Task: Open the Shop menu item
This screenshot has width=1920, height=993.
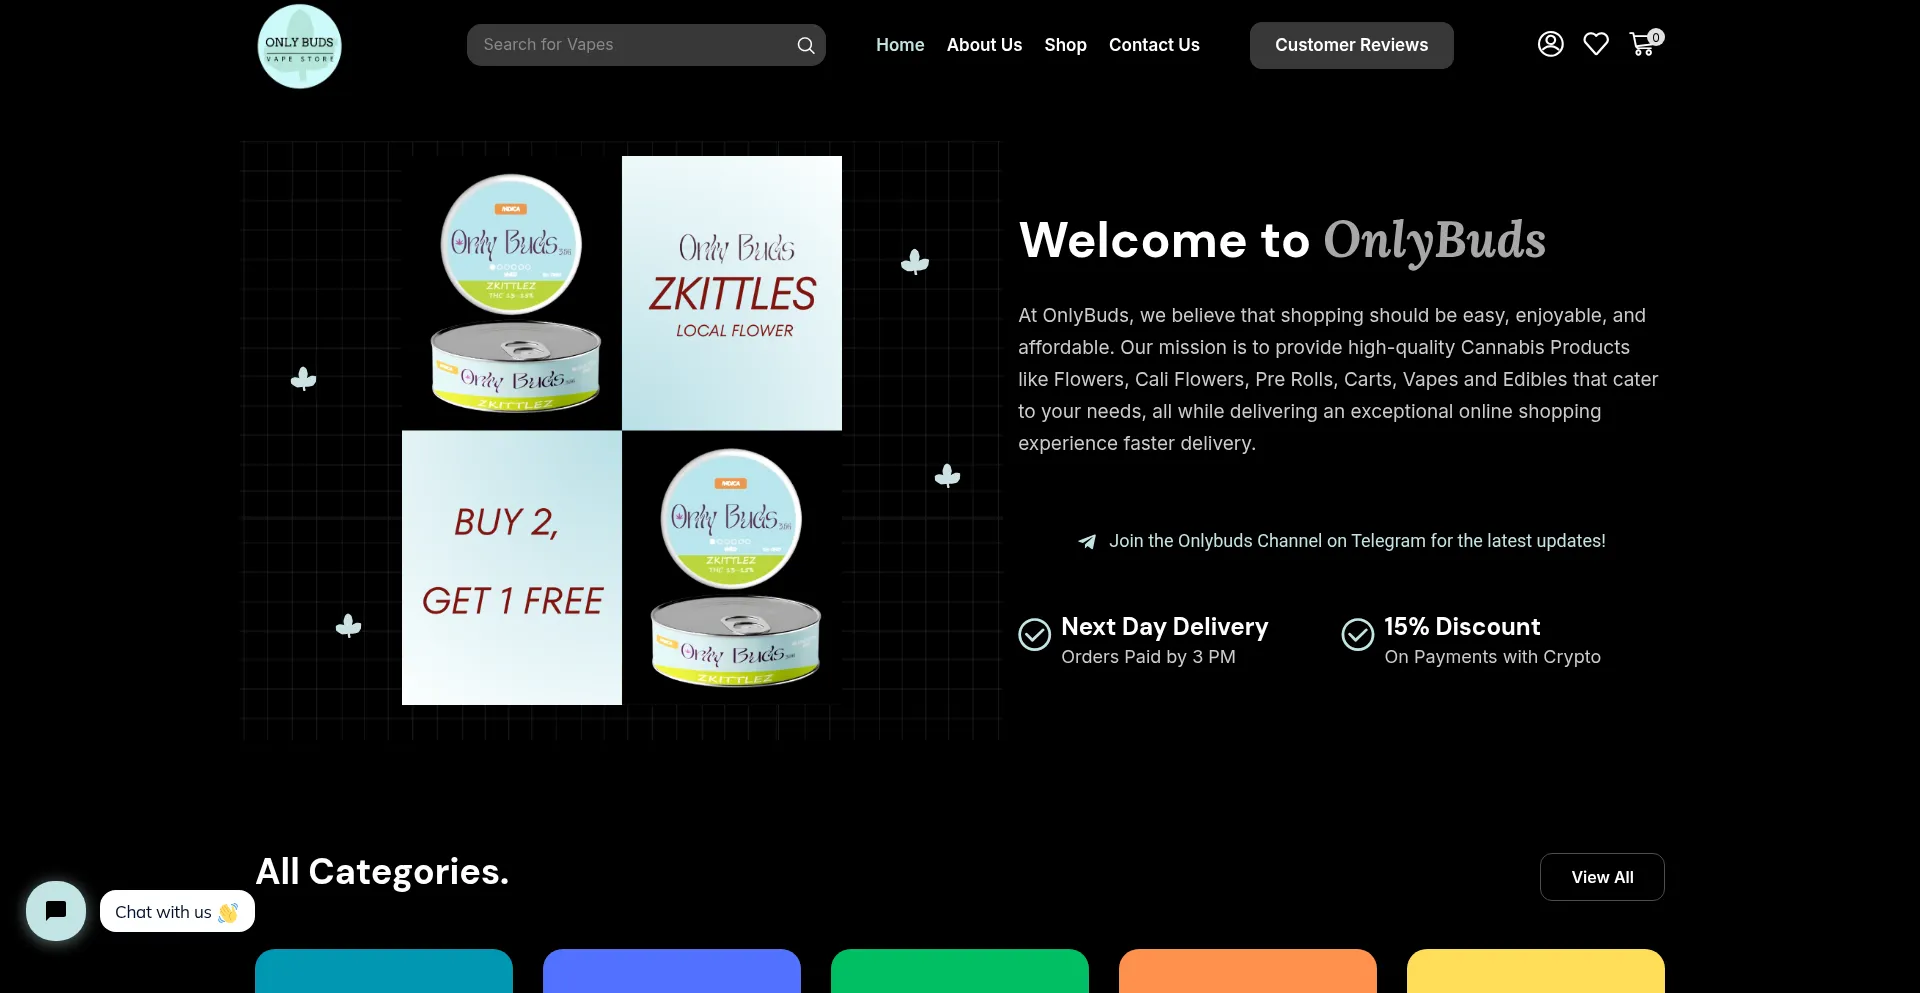Action: 1065,45
